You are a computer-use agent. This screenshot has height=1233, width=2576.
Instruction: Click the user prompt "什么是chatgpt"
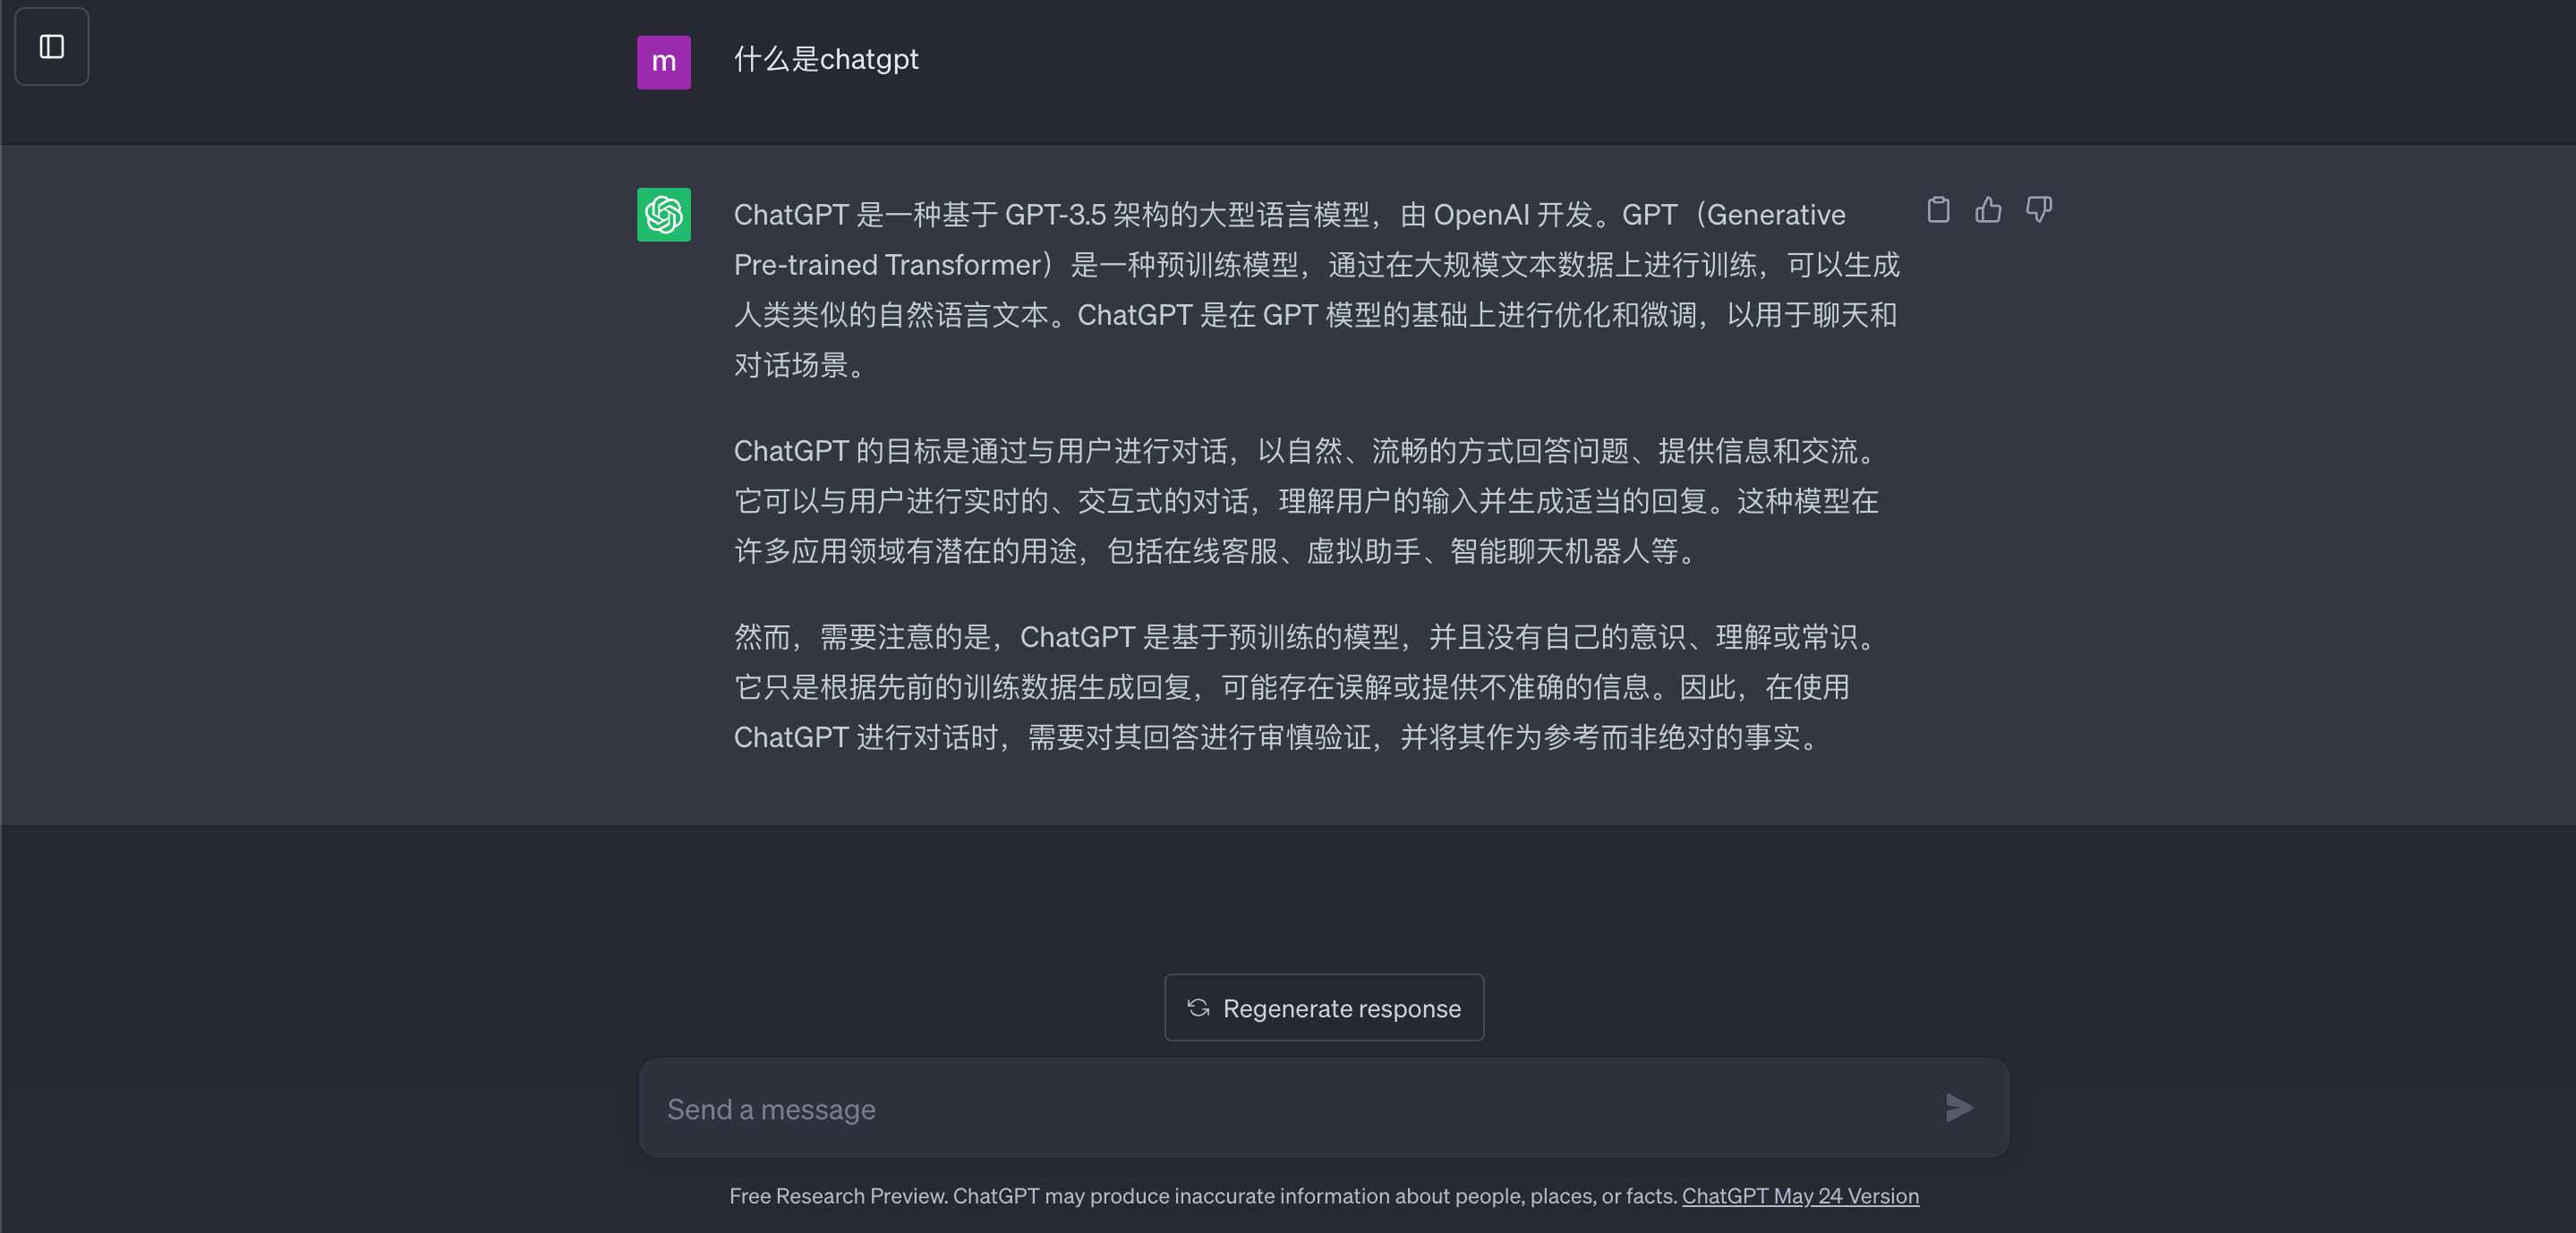point(826,60)
